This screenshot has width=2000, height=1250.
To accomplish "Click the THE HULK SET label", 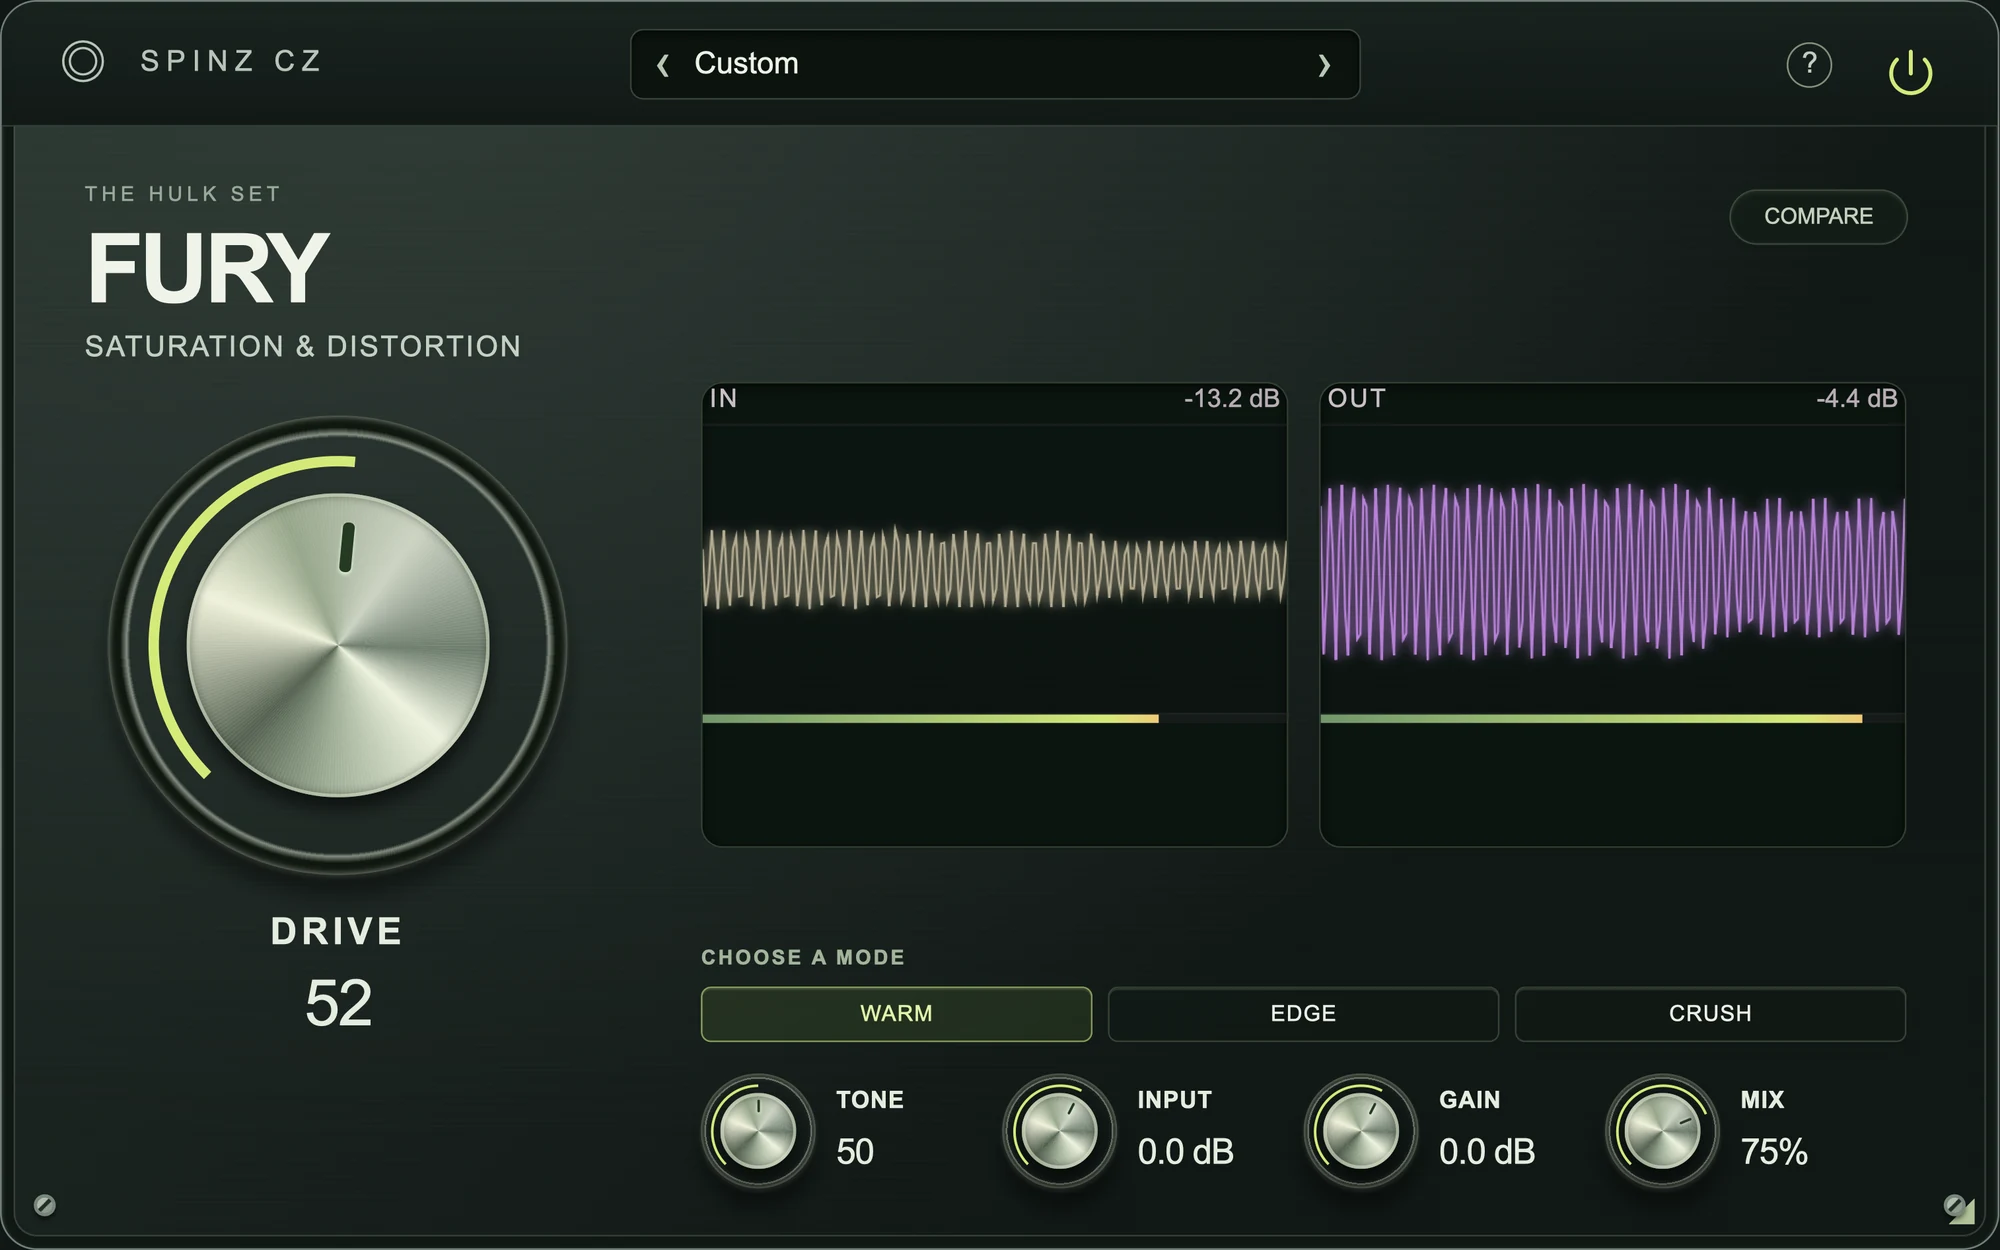I will click(183, 194).
